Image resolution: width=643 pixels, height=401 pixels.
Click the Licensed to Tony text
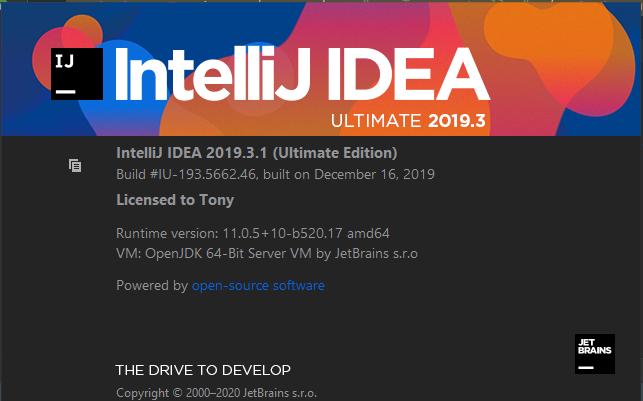click(x=175, y=200)
